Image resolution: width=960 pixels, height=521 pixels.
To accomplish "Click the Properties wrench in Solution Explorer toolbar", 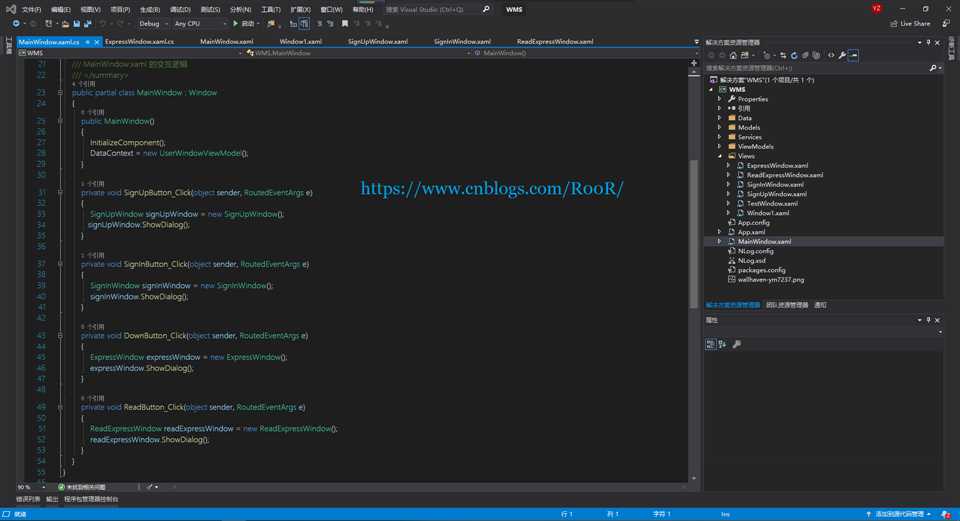I will [842, 55].
